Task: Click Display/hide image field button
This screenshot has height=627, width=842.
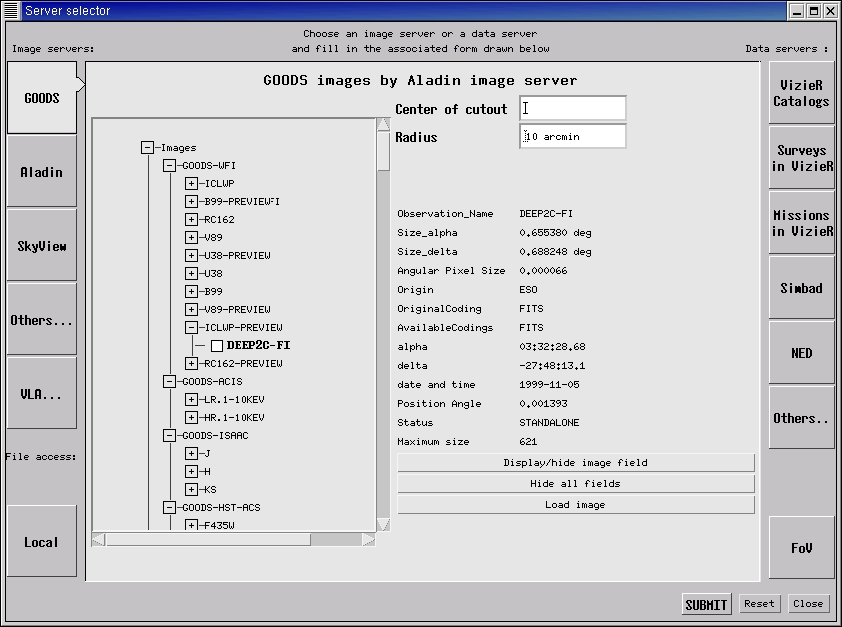Action: point(576,463)
